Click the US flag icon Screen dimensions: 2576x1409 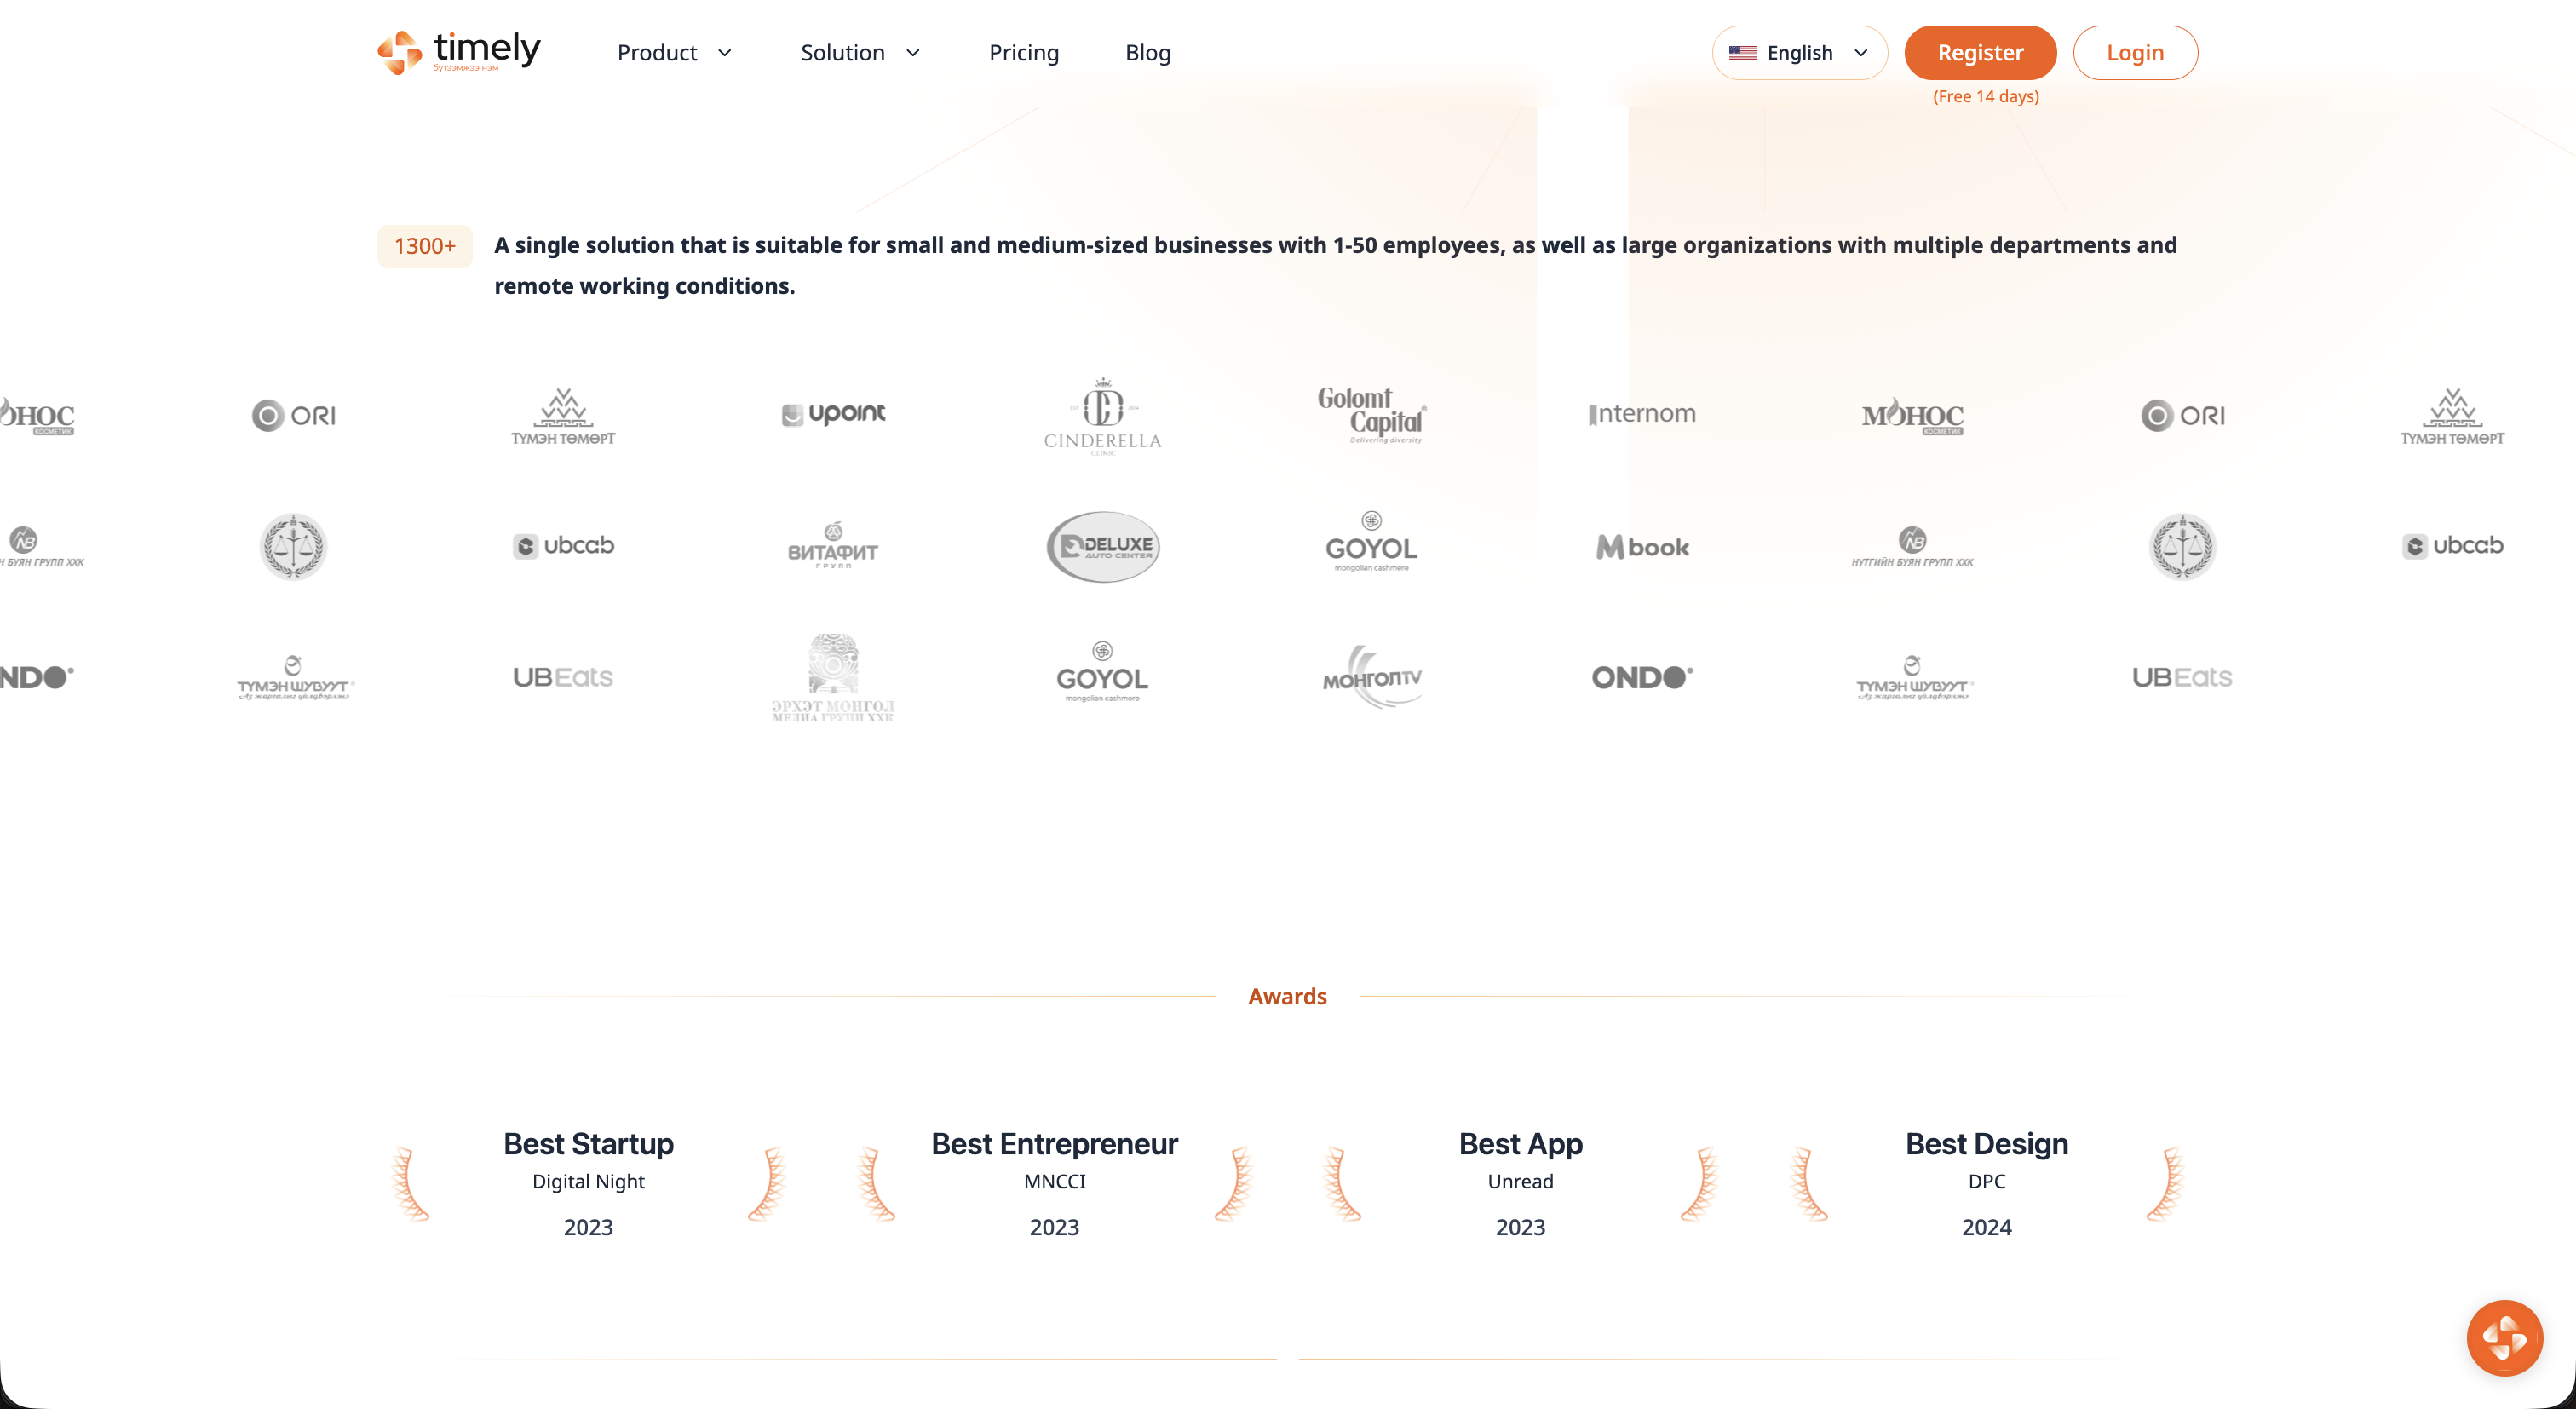coord(1742,53)
